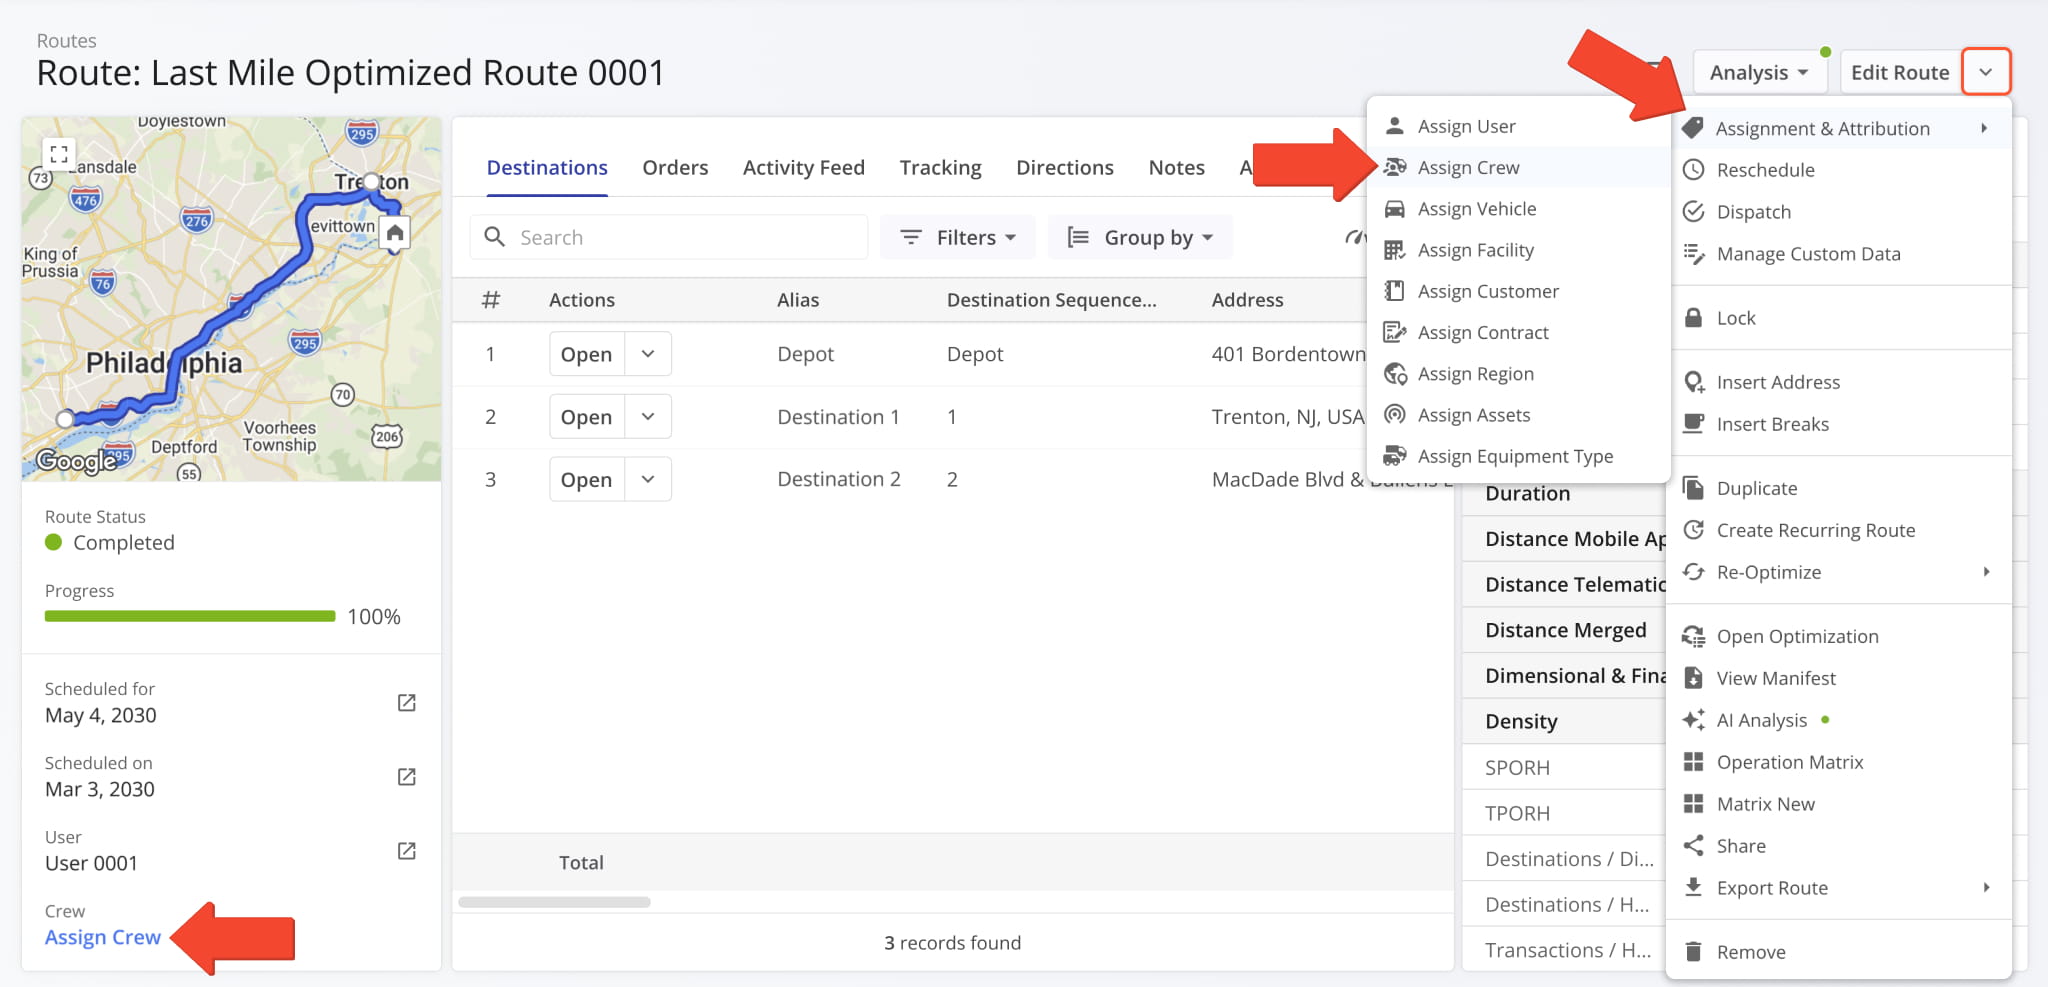Click the Assign Facility building icon

click(1394, 250)
